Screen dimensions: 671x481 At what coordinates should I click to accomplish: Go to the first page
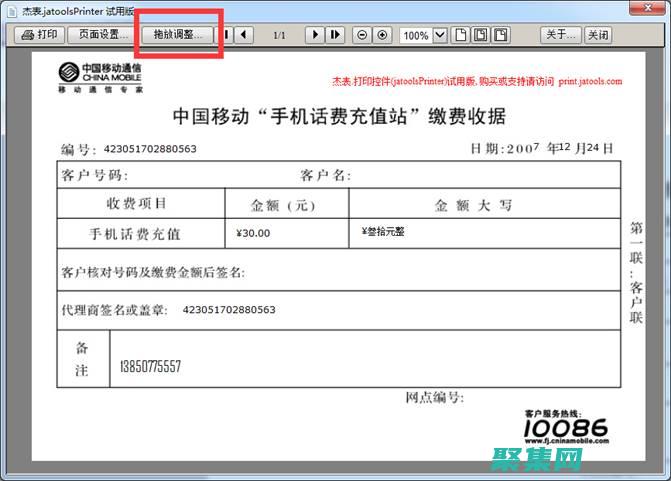click(228, 35)
